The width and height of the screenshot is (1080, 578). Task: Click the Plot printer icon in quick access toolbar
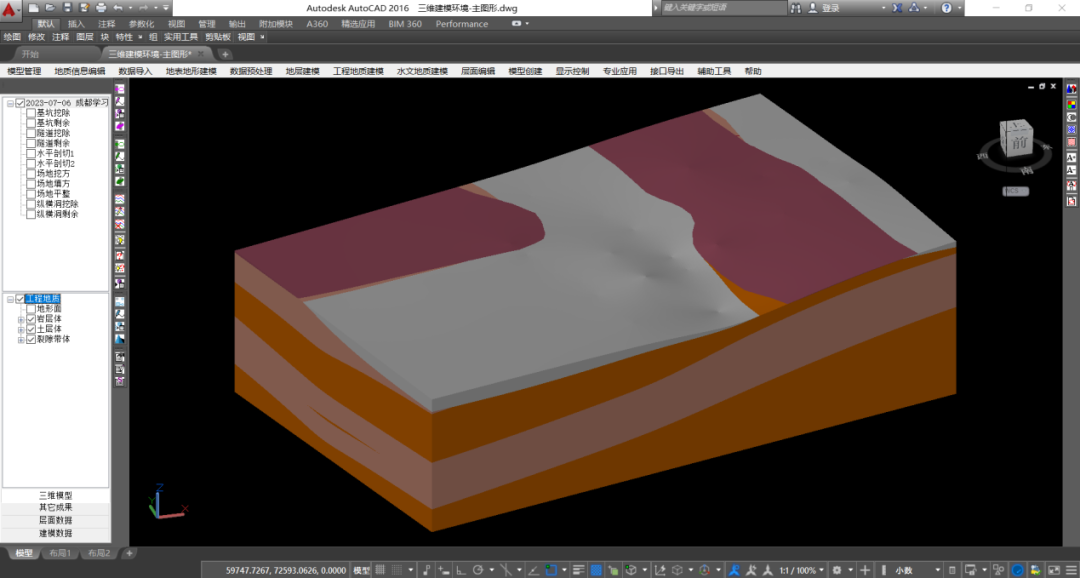[x=100, y=8]
